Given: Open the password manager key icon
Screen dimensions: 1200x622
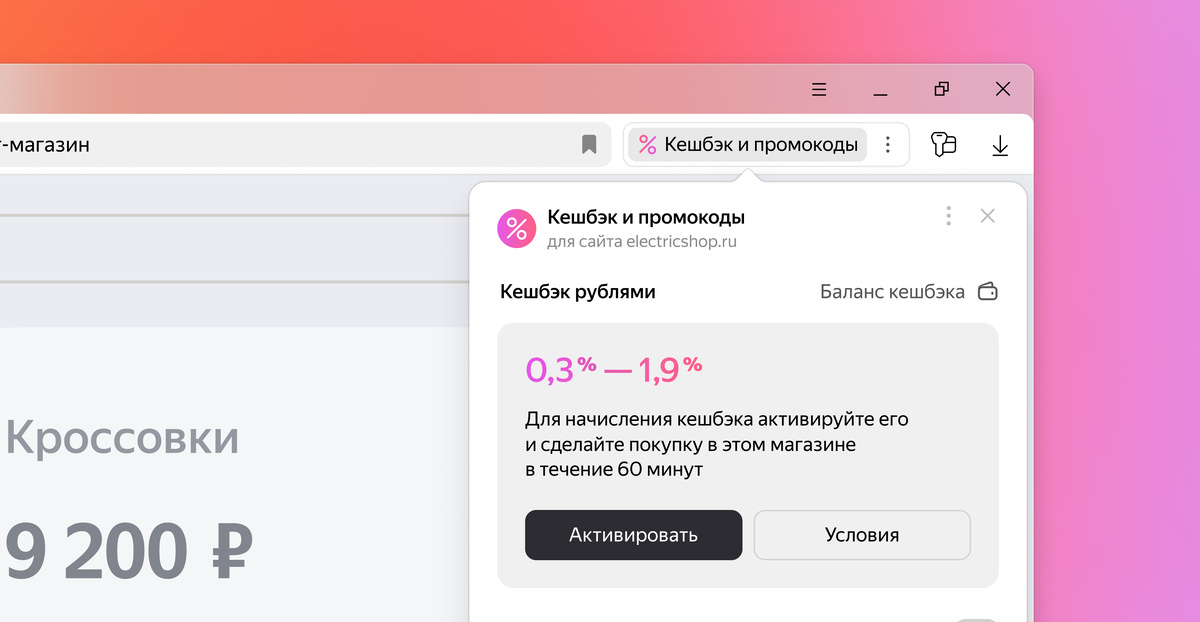Looking at the screenshot, I should coord(944,144).
